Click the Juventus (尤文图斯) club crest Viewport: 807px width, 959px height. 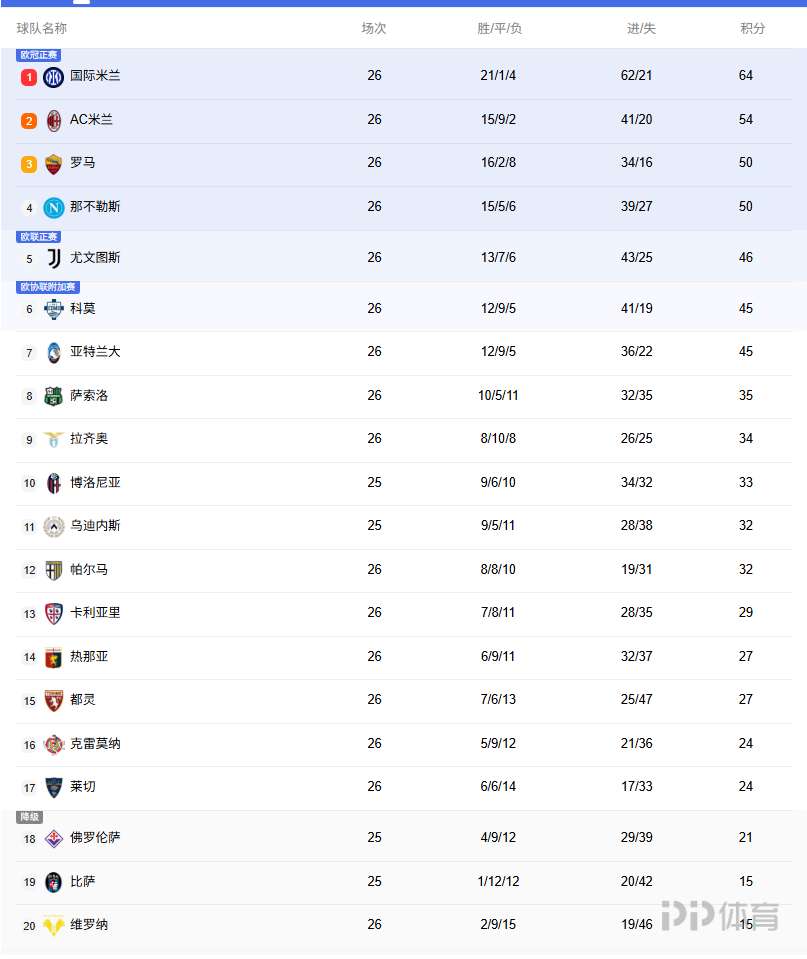(54, 258)
